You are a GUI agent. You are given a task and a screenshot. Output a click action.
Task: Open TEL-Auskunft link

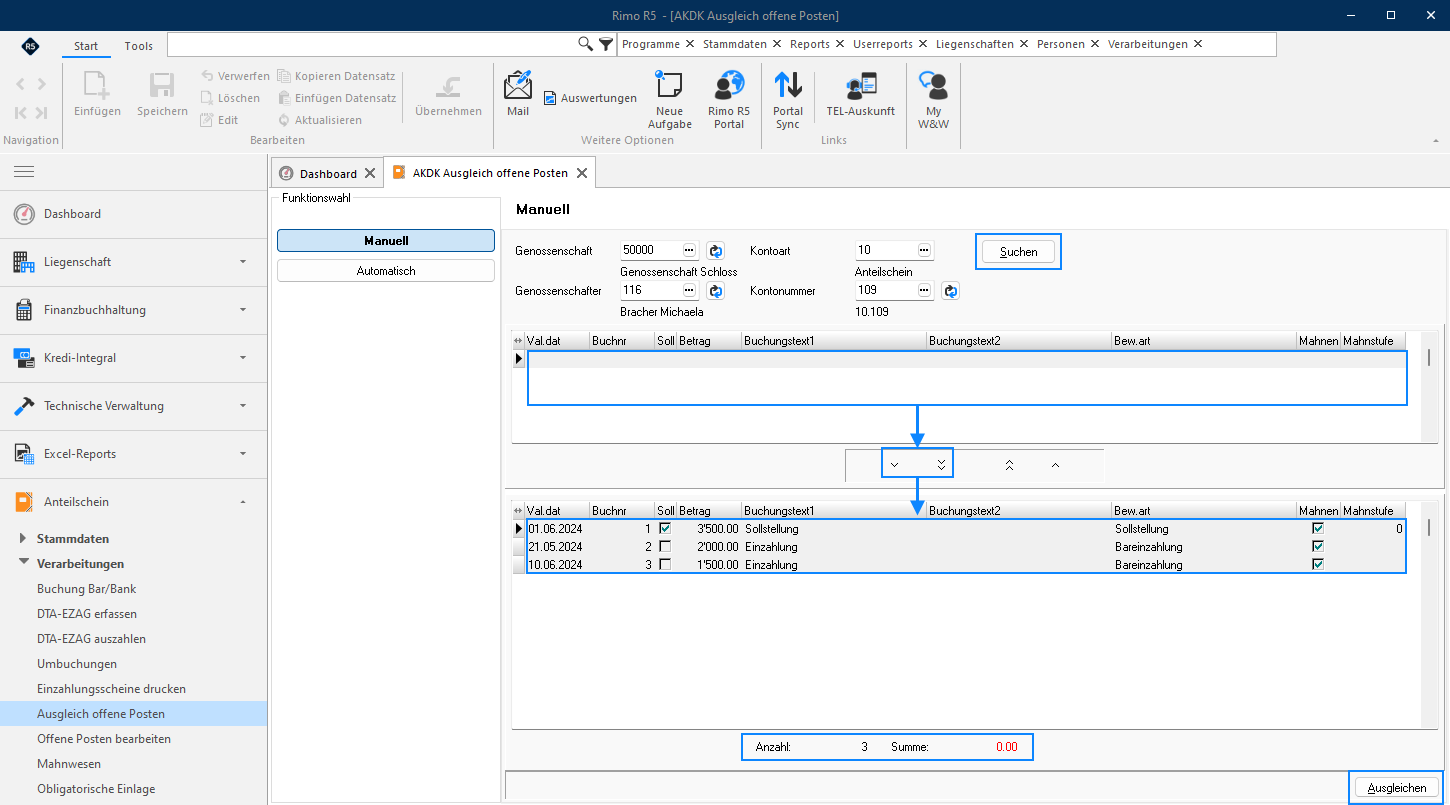860,95
